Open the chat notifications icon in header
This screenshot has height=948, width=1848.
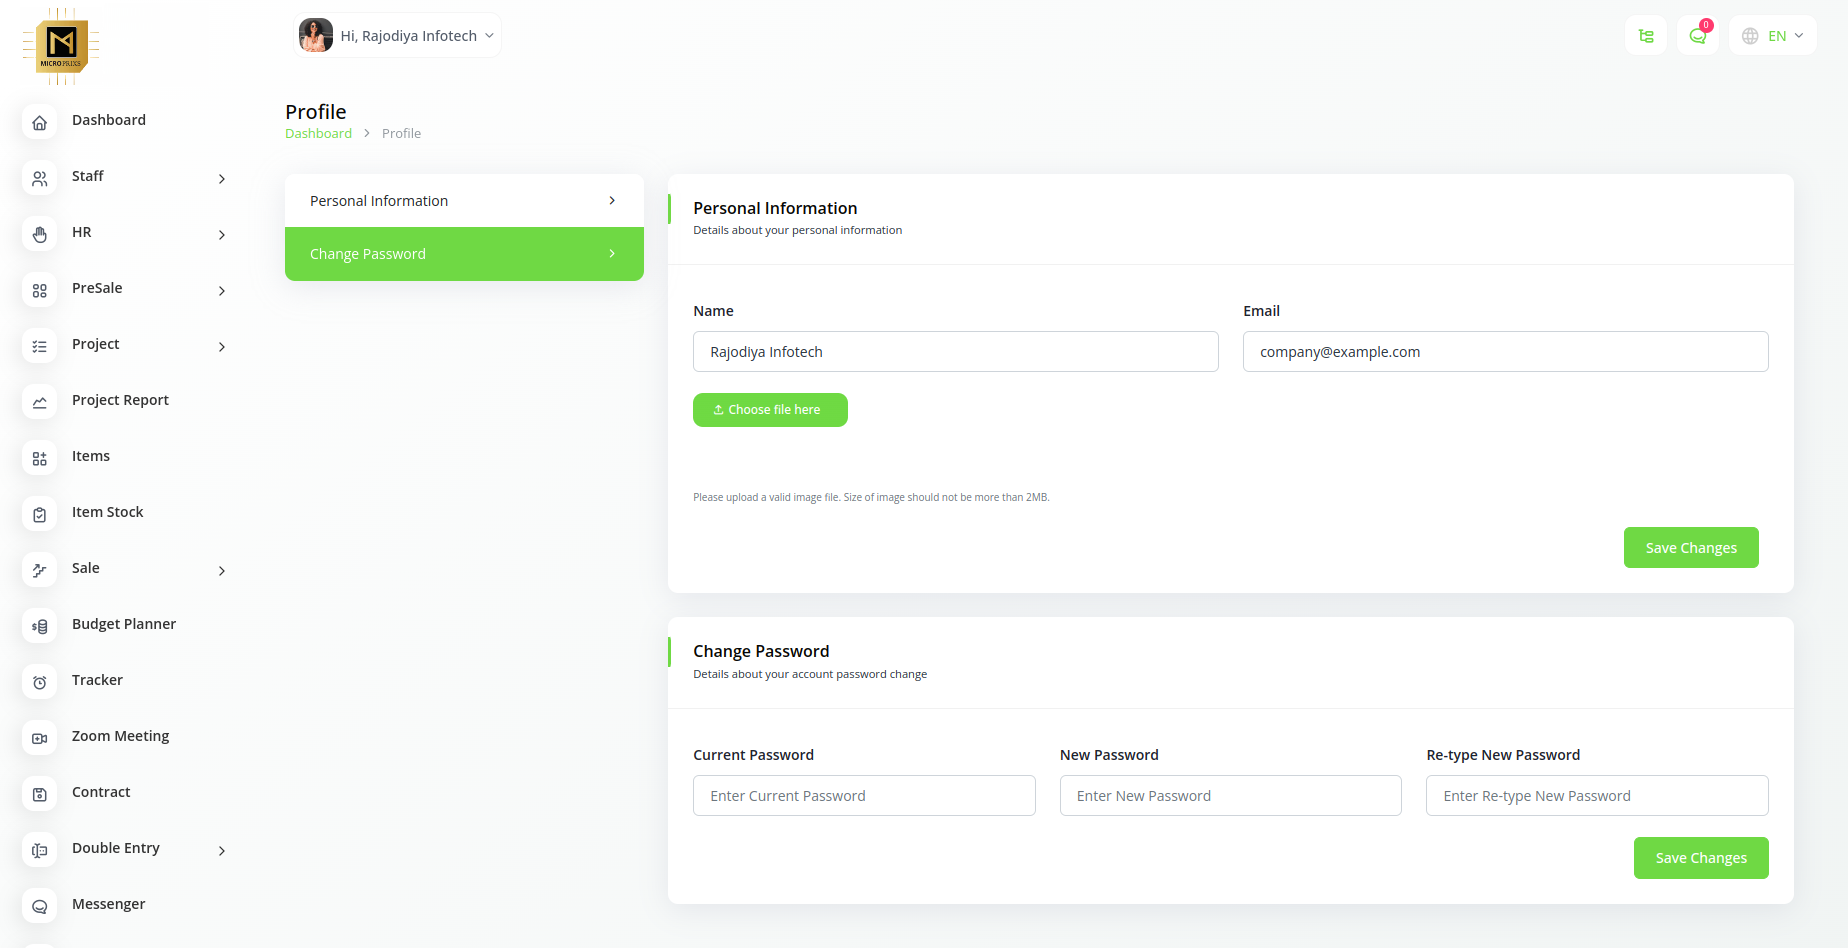1697,36
